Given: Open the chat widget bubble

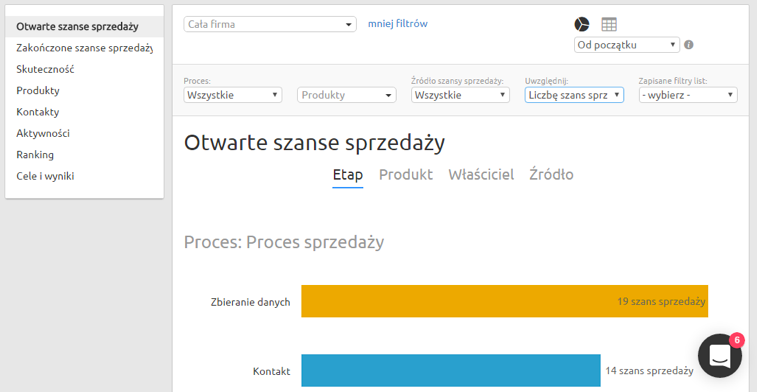Looking at the screenshot, I should tap(720, 356).
